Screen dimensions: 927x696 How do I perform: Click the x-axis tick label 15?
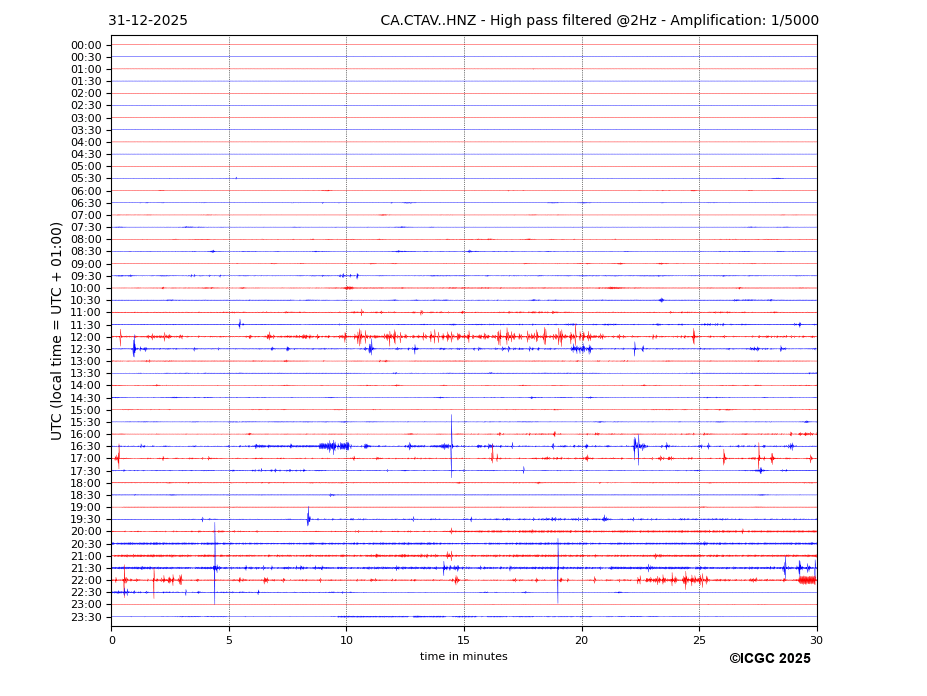pyautogui.click(x=464, y=640)
